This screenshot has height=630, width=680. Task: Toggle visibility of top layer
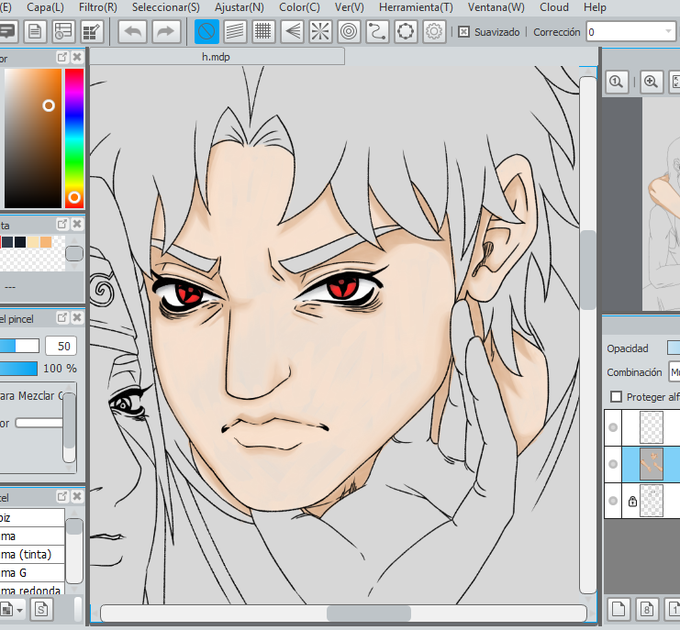pyautogui.click(x=613, y=428)
